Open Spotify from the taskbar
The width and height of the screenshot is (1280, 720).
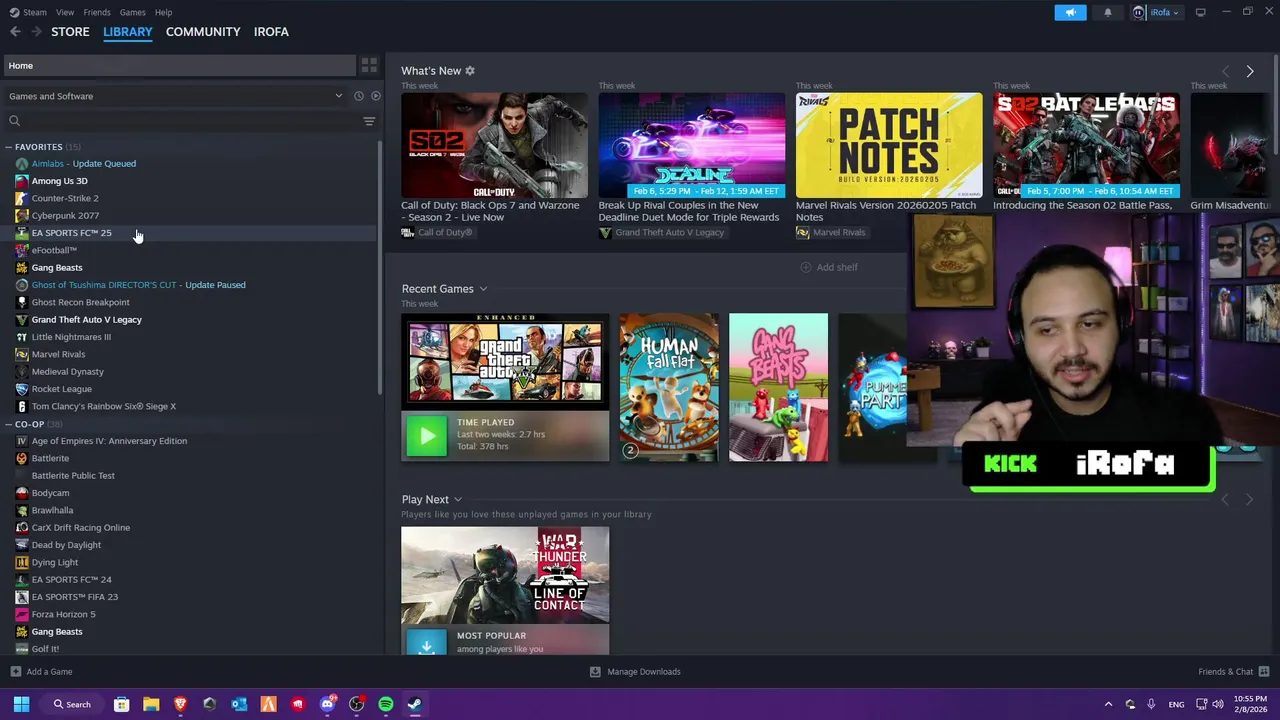point(386,704)
